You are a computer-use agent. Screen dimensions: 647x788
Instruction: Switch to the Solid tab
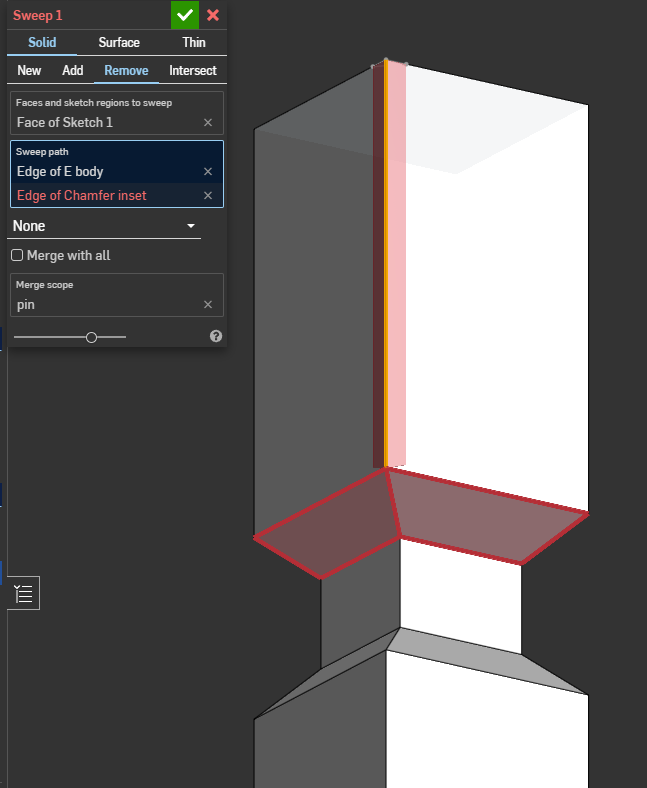click(x=42, y=42)
